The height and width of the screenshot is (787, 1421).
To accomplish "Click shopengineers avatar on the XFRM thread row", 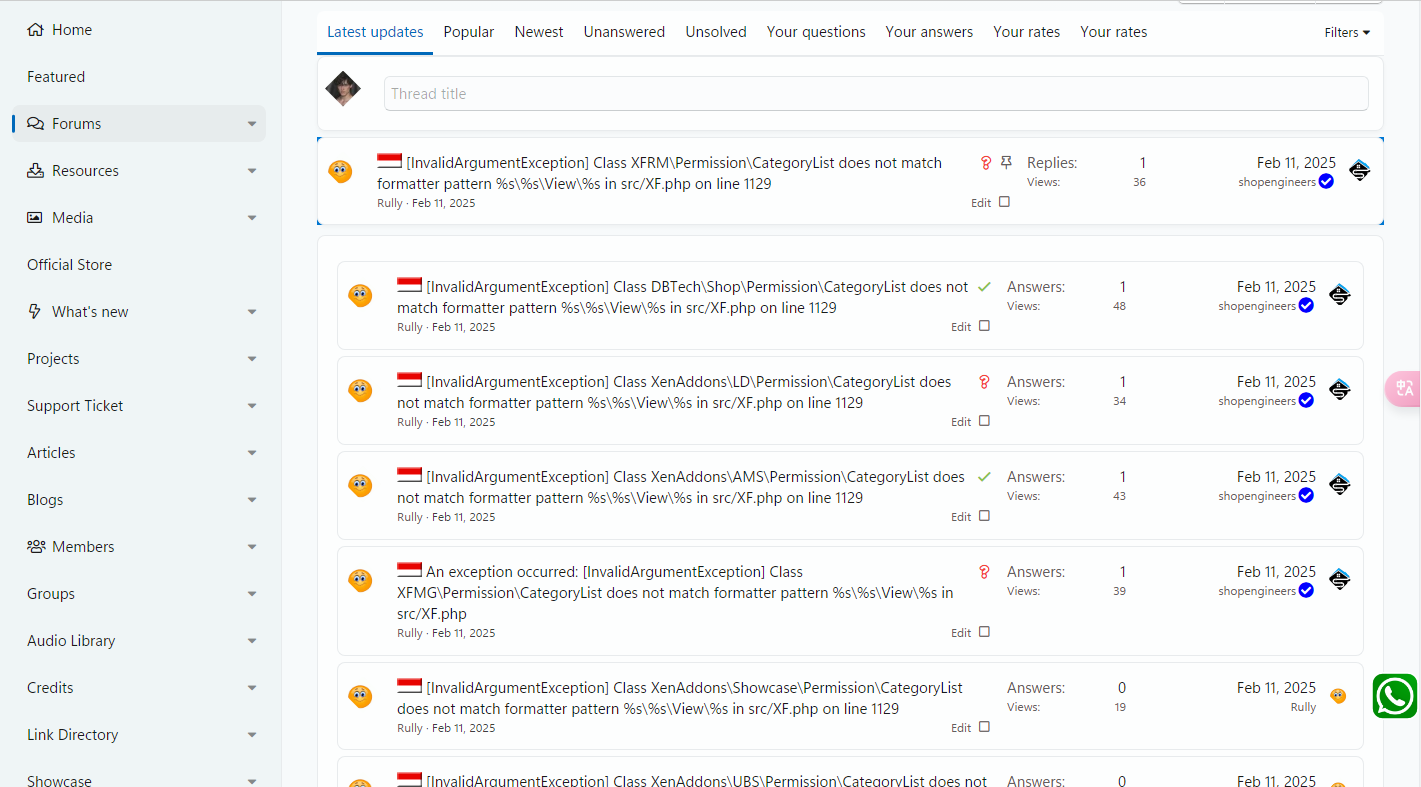I will (1359, 171).
